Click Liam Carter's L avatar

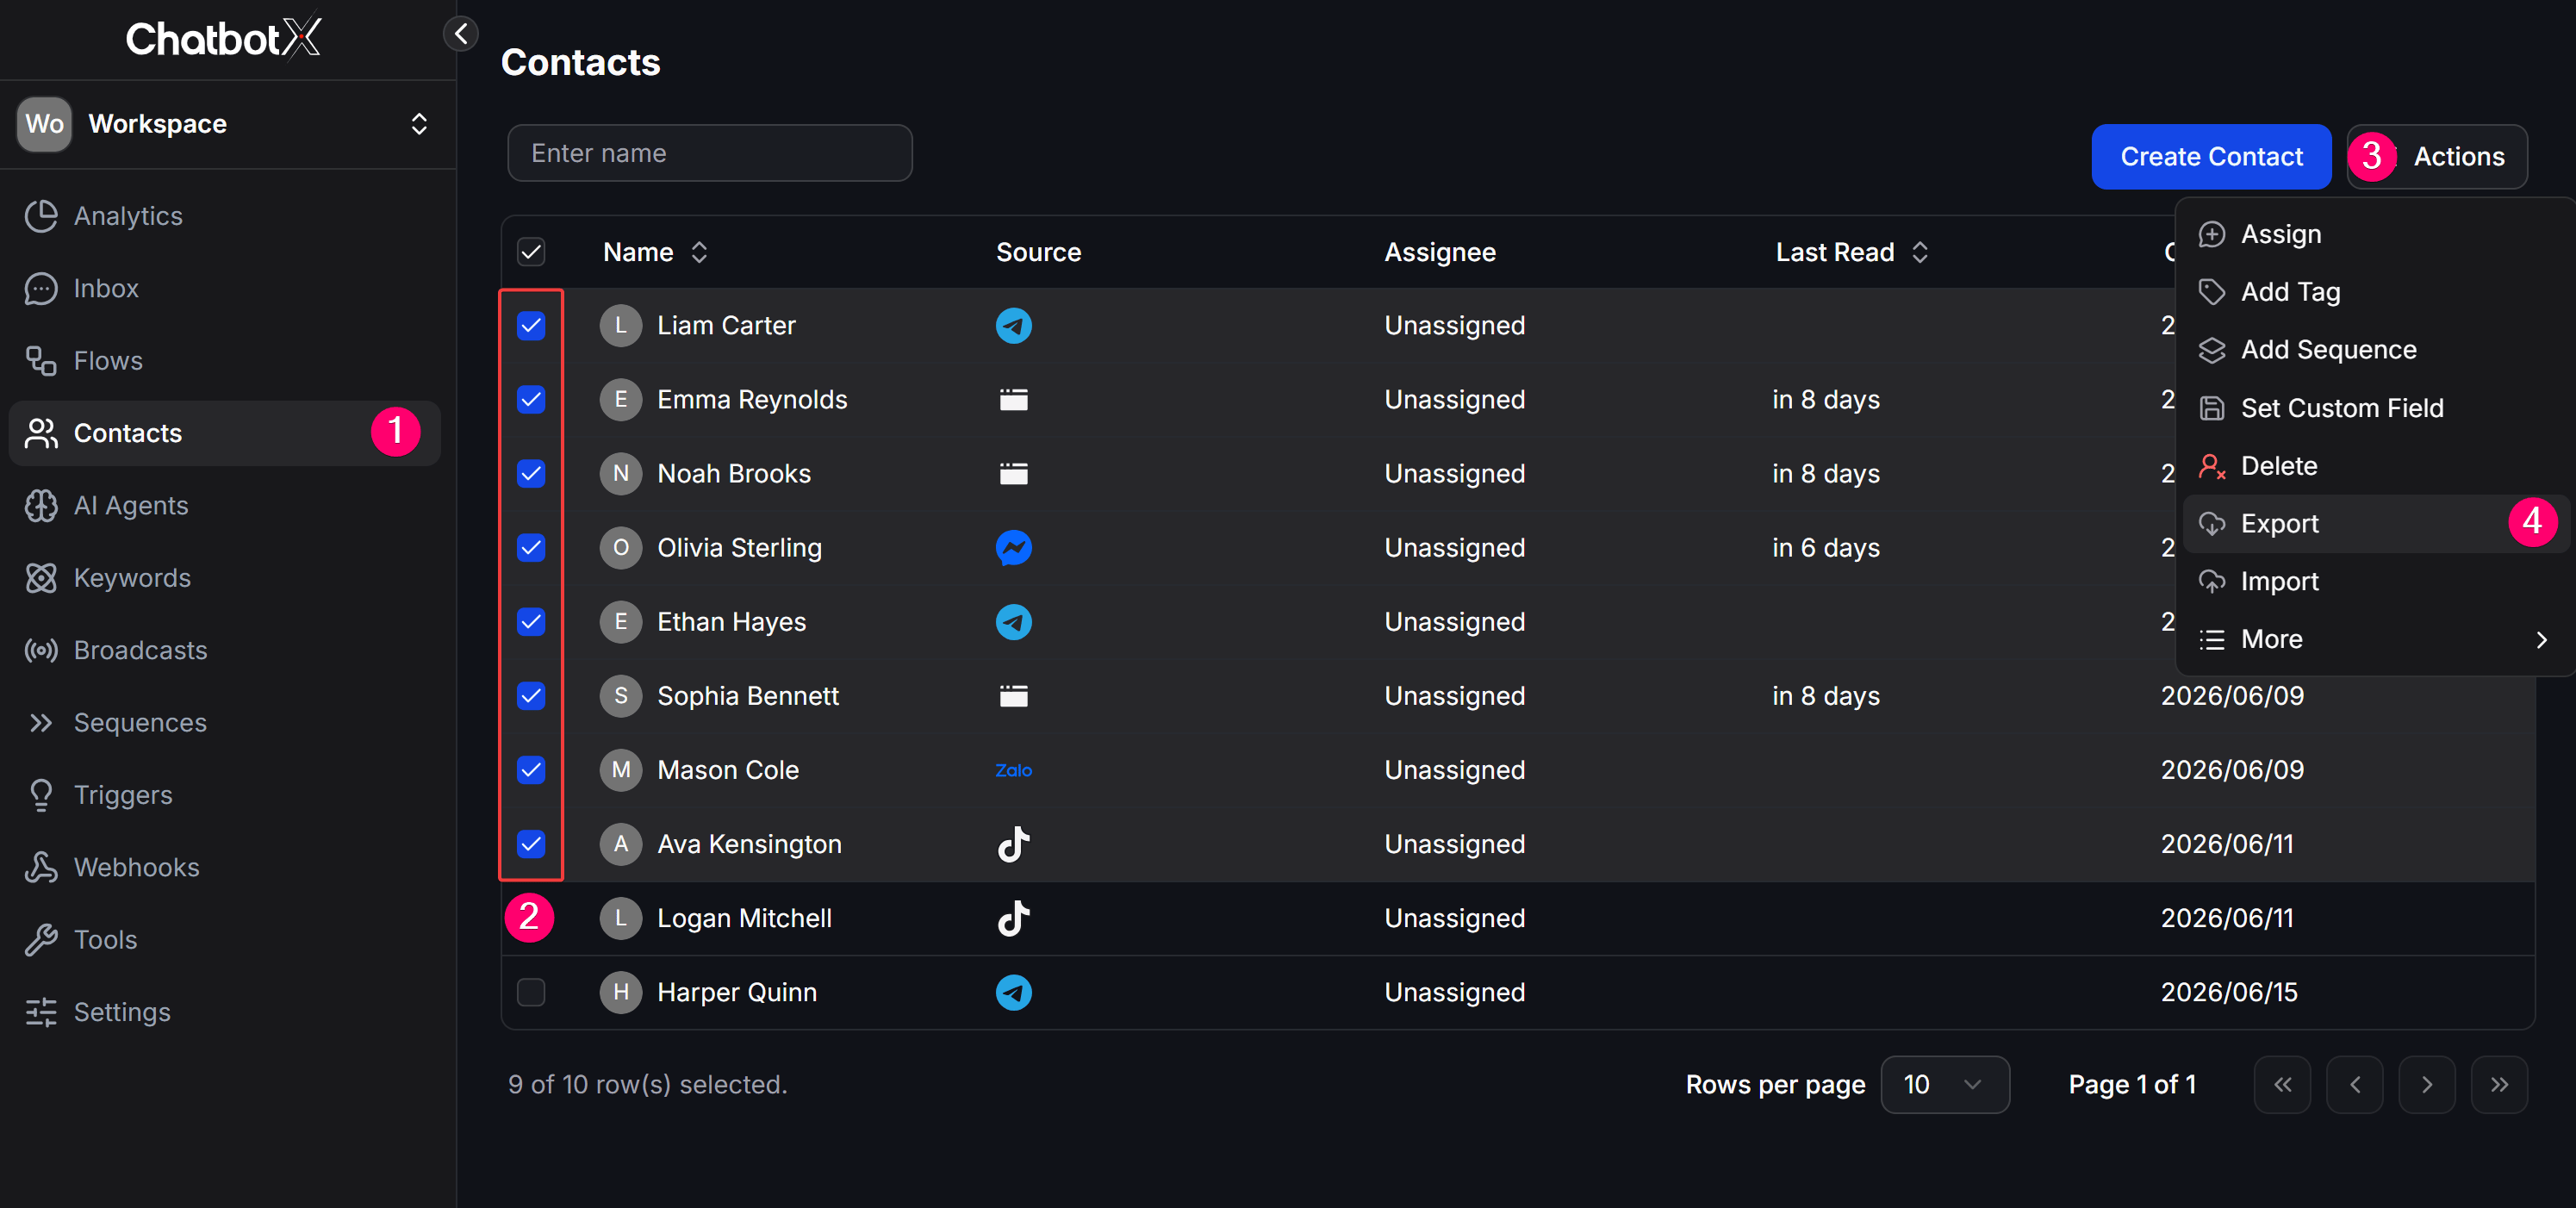click(620, 326)
